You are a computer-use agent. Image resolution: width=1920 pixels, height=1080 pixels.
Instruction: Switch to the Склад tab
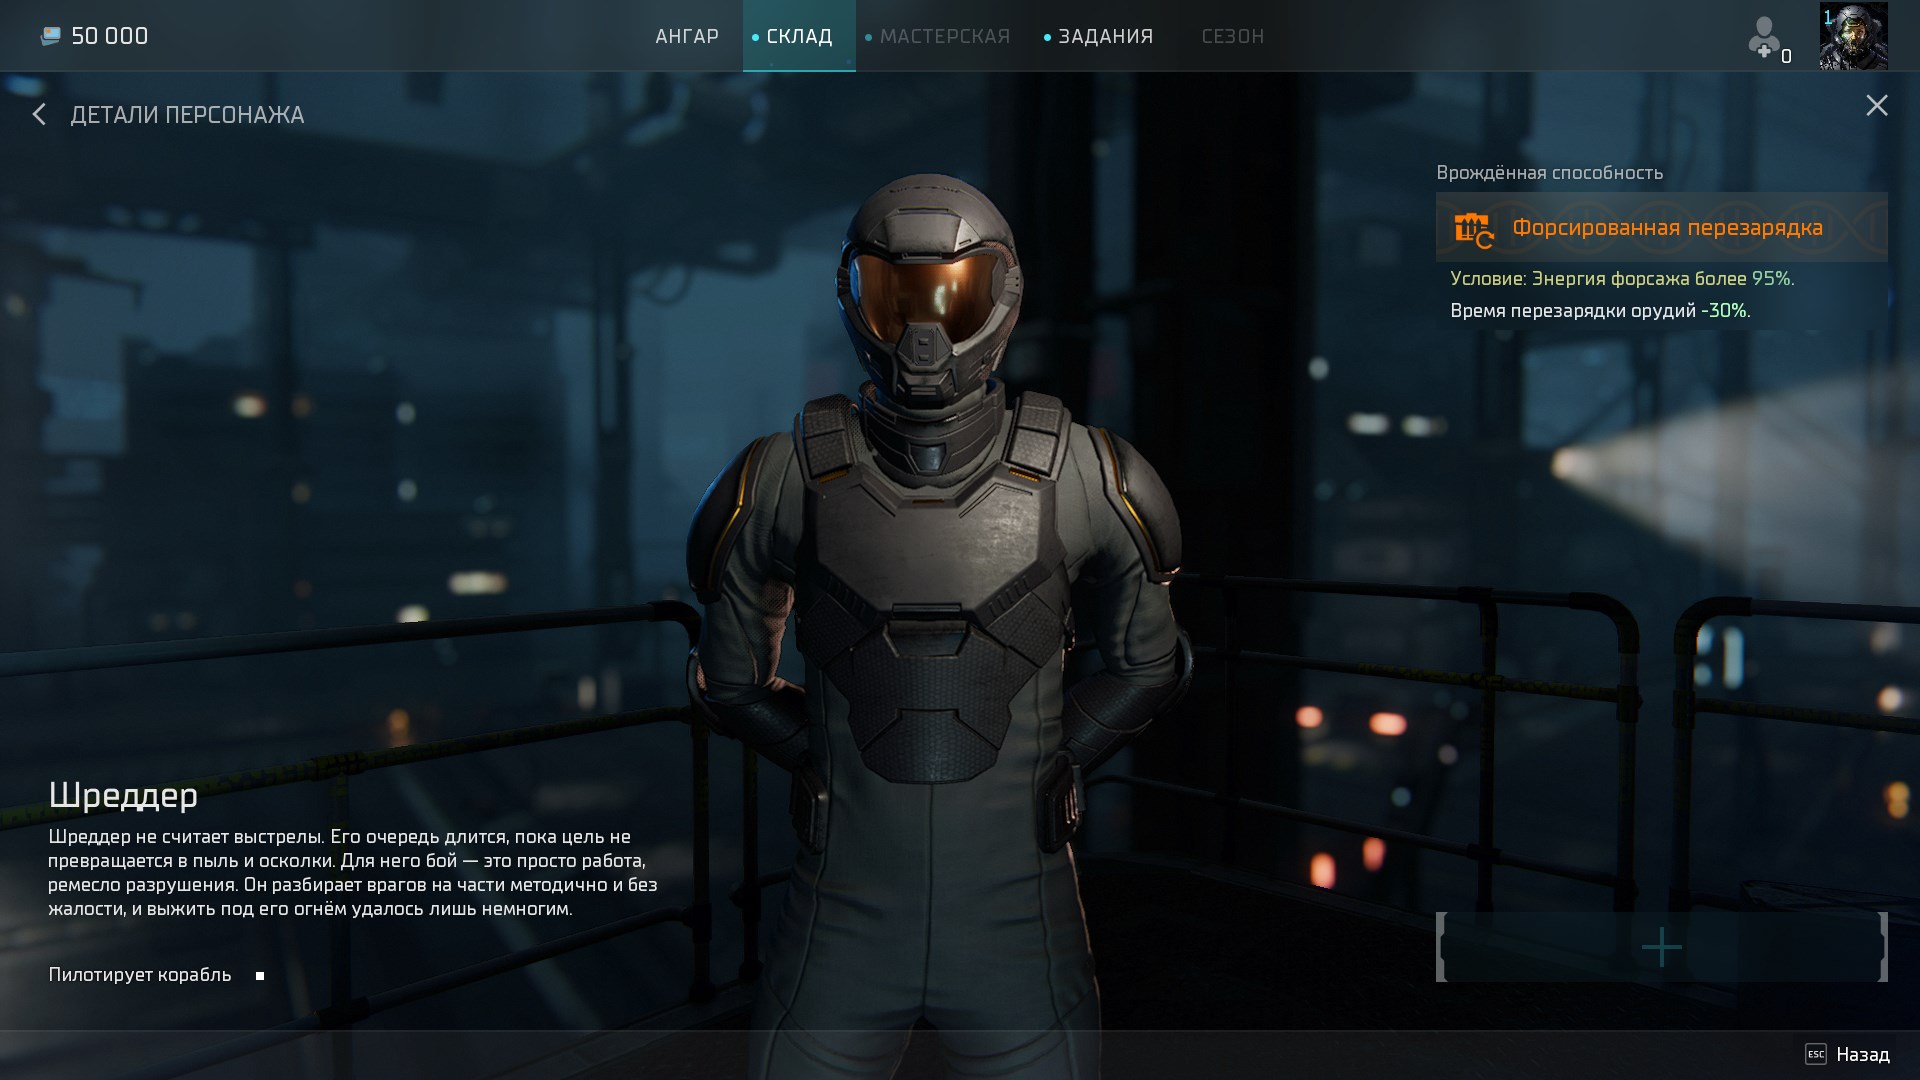click(x=799, y=37)
